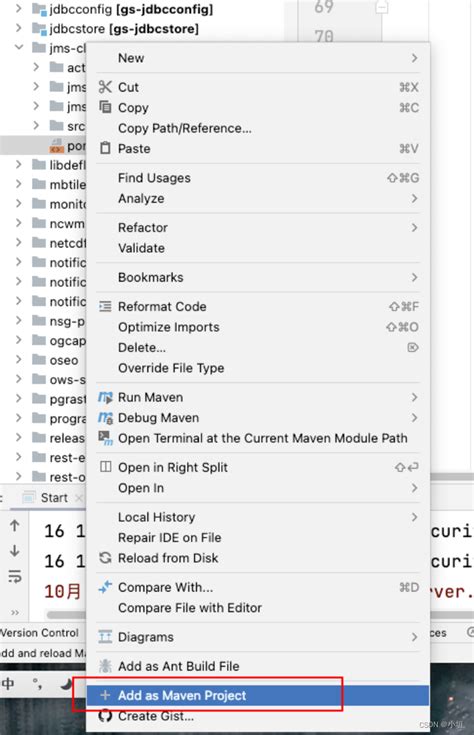
Task: Click the Reload from Disk icon
Action: click(105, 558)
